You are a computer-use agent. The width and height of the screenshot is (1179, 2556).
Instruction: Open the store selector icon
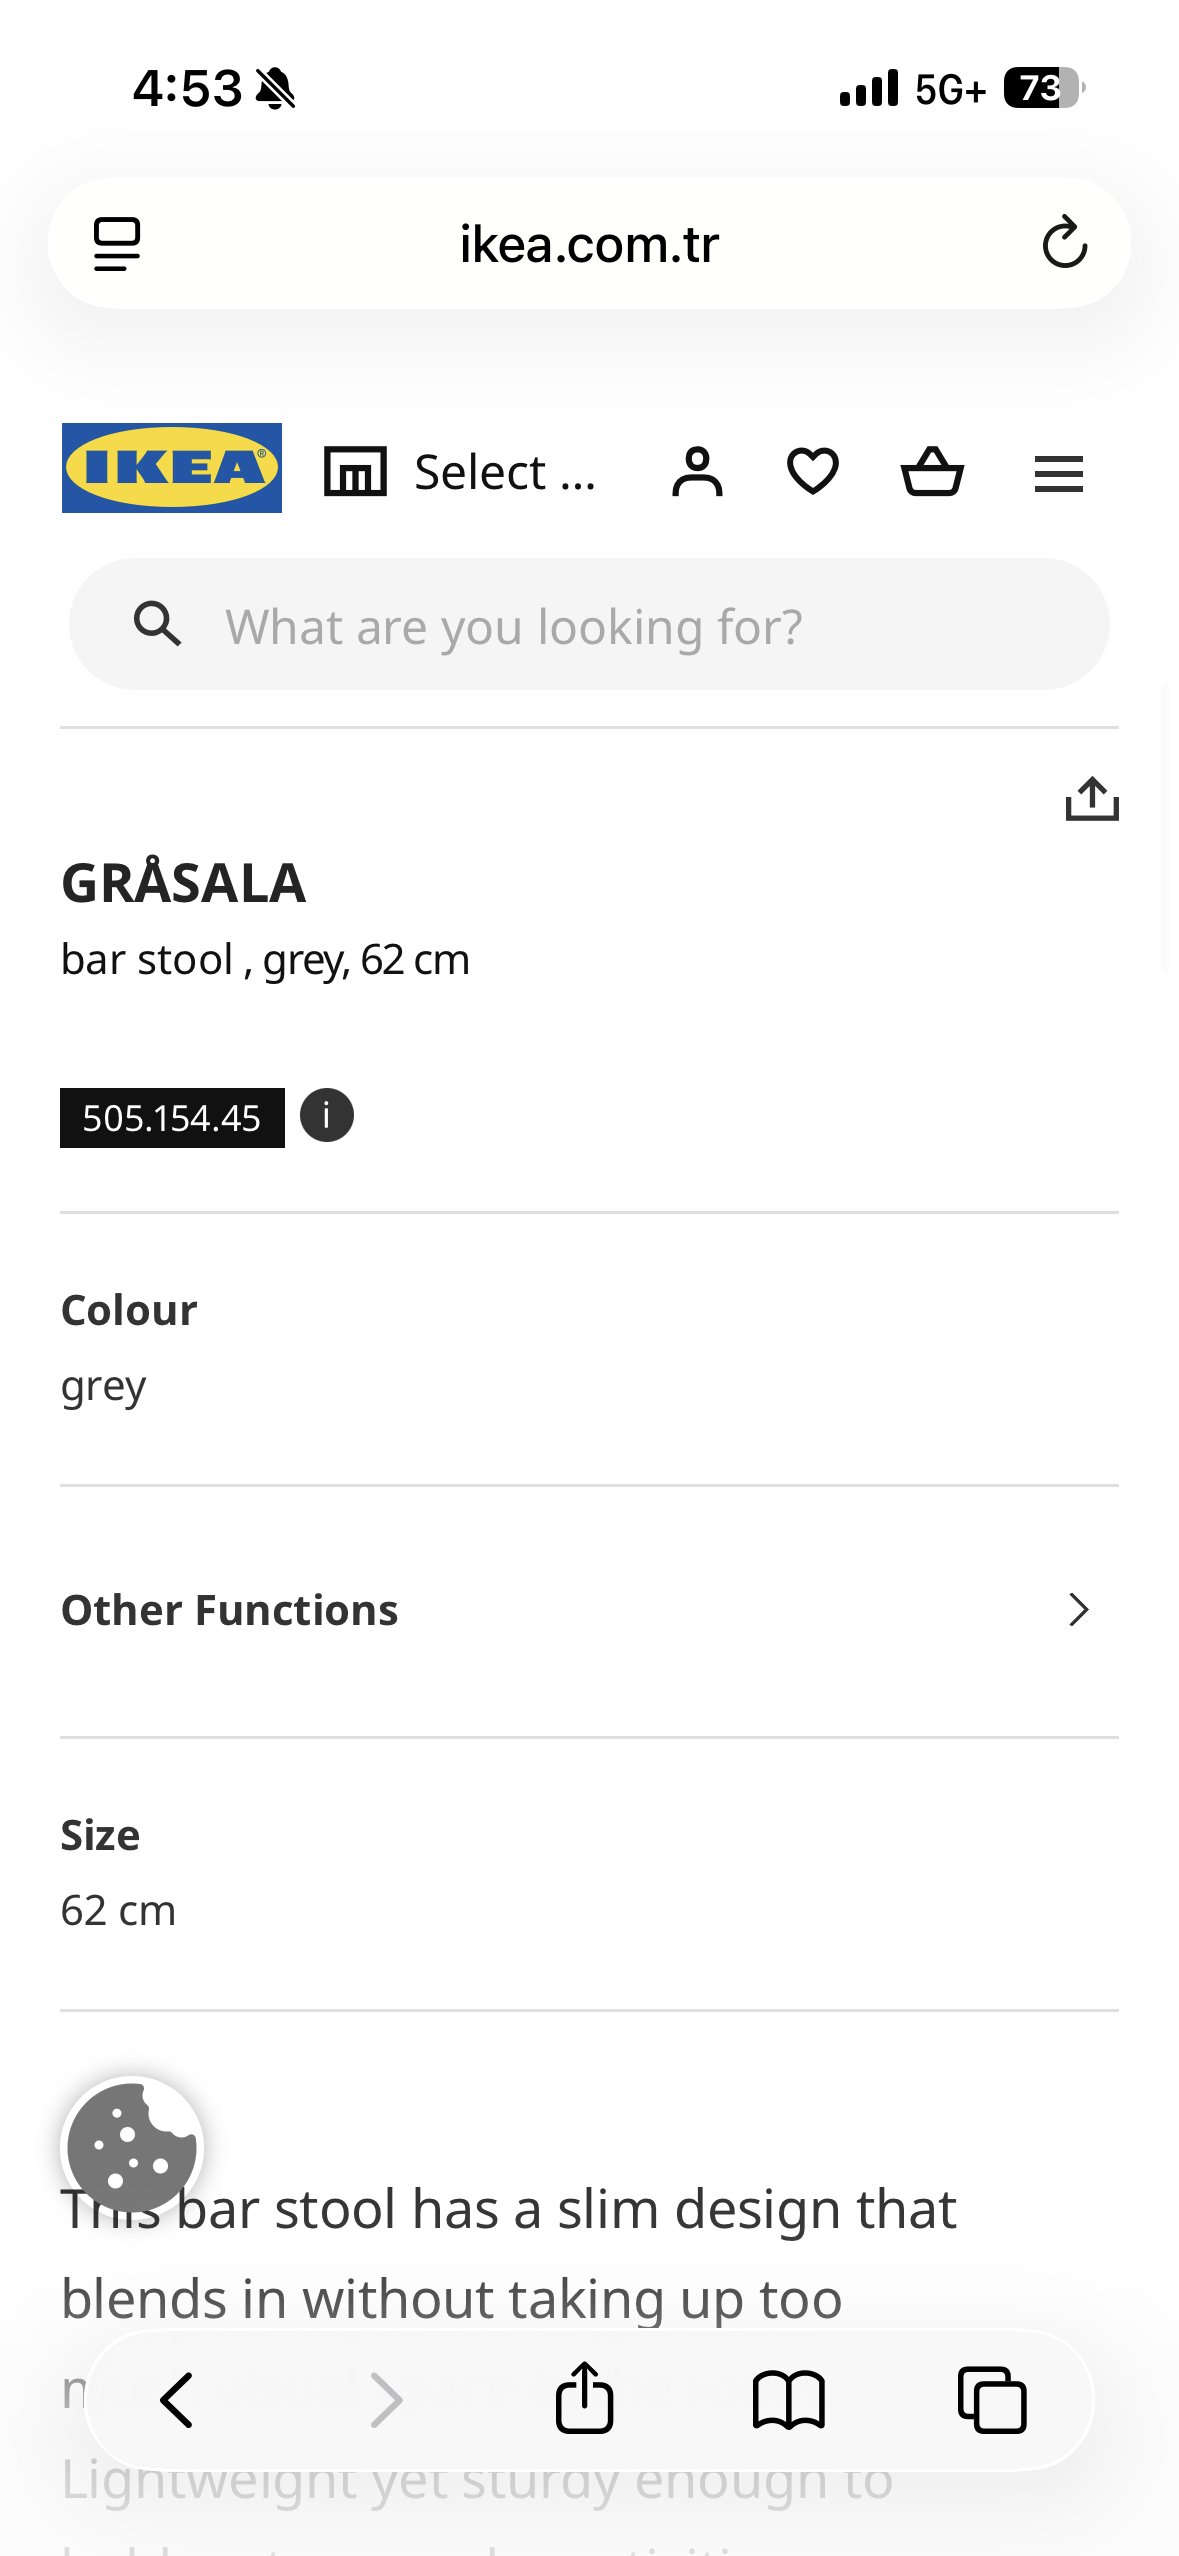click(x=355, y=472)
